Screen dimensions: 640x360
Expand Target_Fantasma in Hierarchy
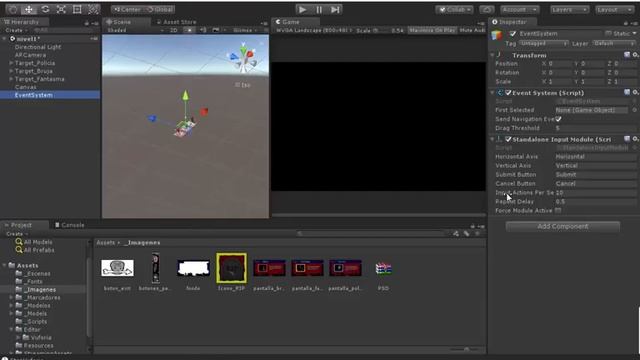point(11,79)
